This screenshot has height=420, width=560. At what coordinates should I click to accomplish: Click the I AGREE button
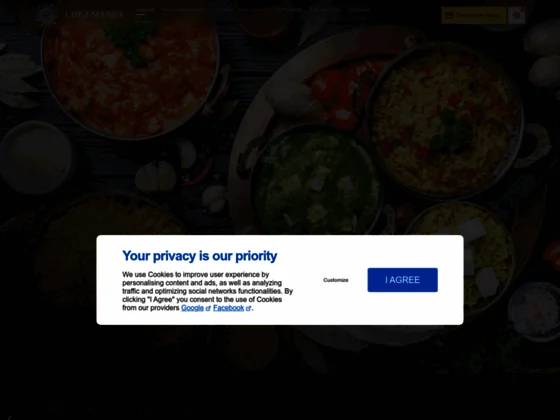(402, 280)
